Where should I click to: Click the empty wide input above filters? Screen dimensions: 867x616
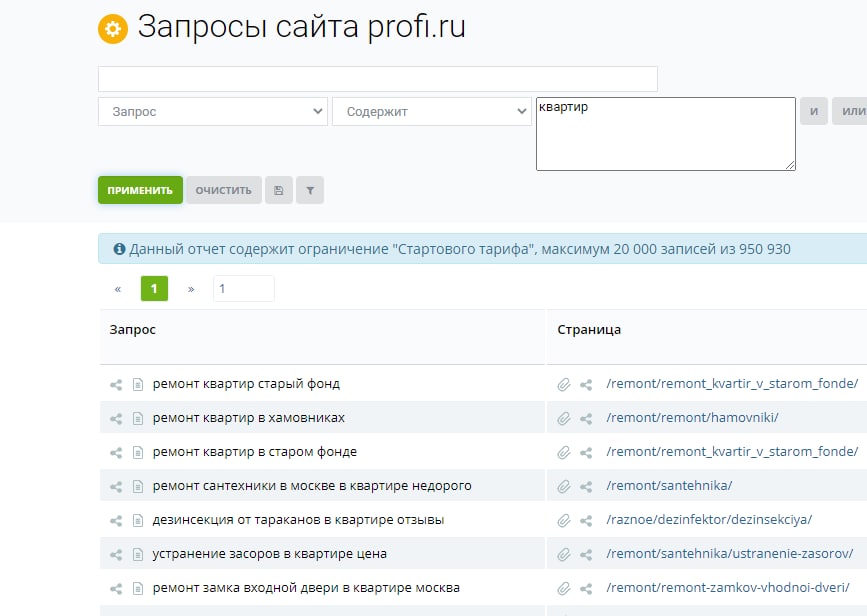coord(378,79)
